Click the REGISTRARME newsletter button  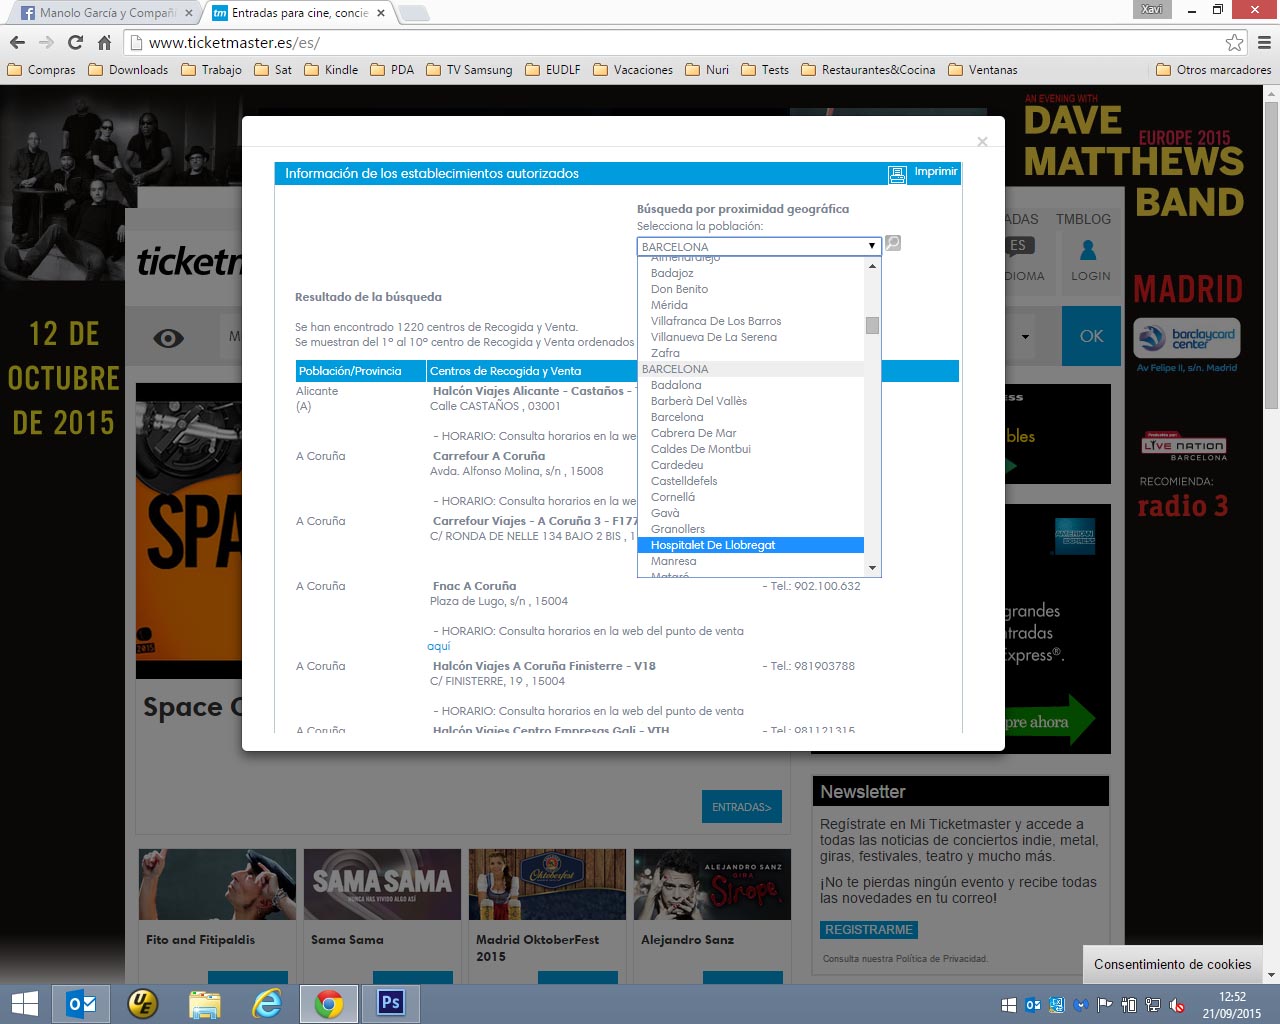[x=868, y=930]
